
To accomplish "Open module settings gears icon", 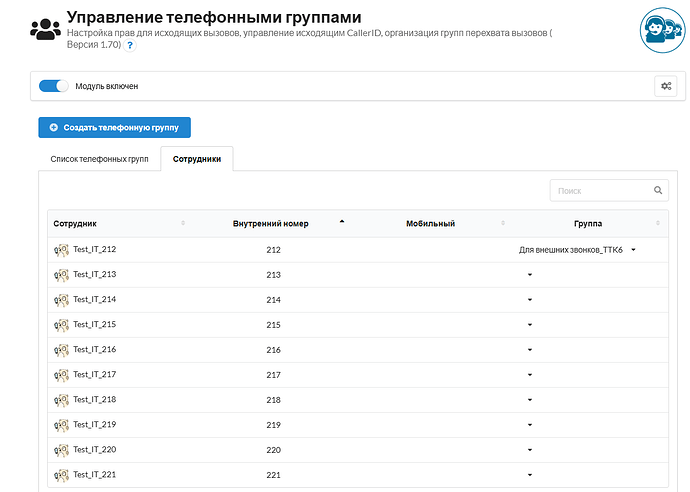I will click(x=665, y=86).
